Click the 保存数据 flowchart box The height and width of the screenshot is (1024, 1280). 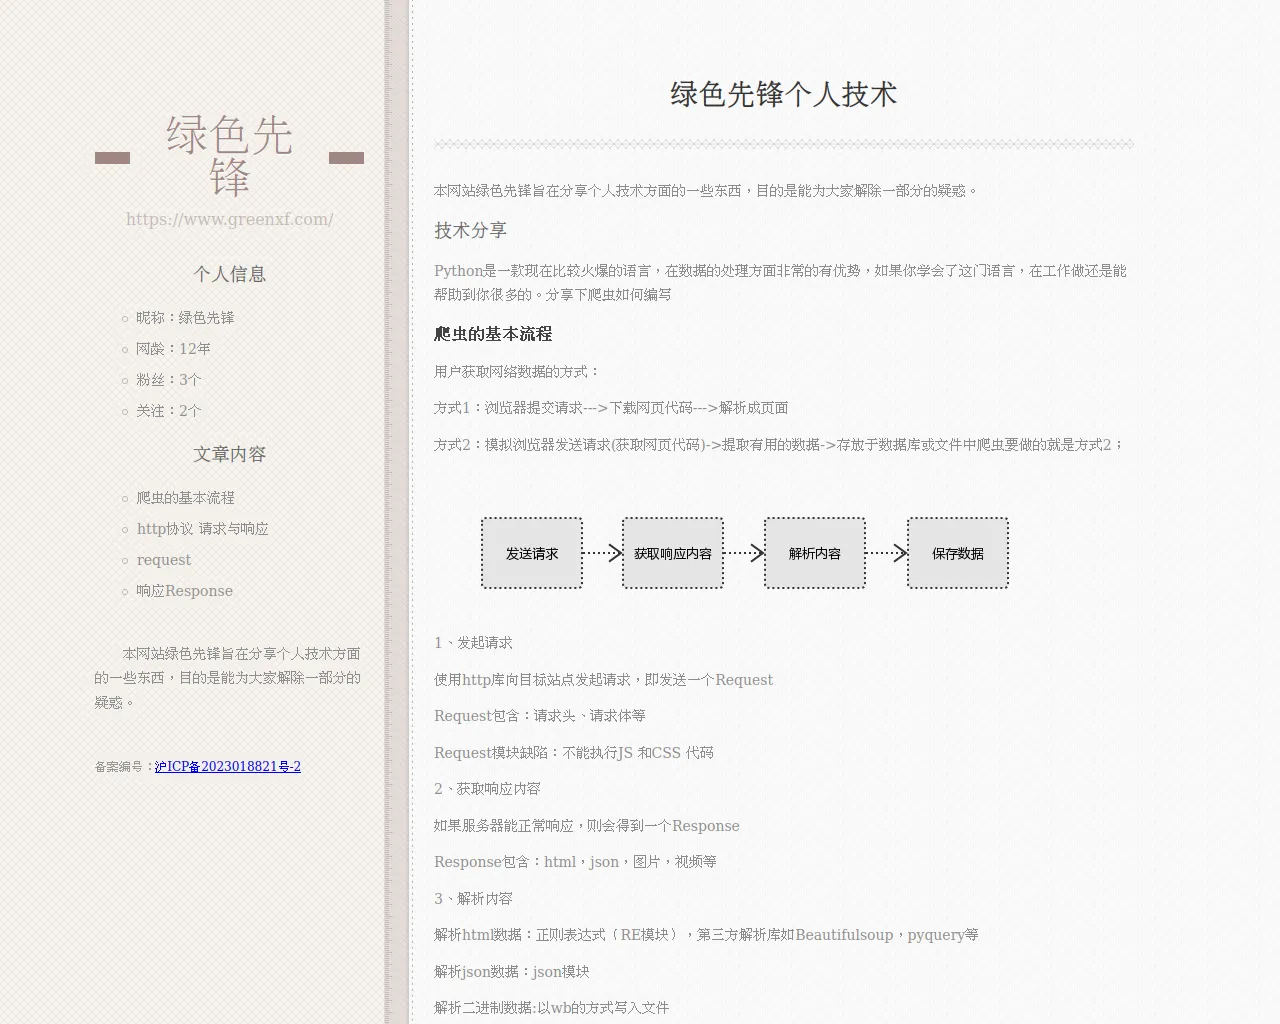[957, 552]
